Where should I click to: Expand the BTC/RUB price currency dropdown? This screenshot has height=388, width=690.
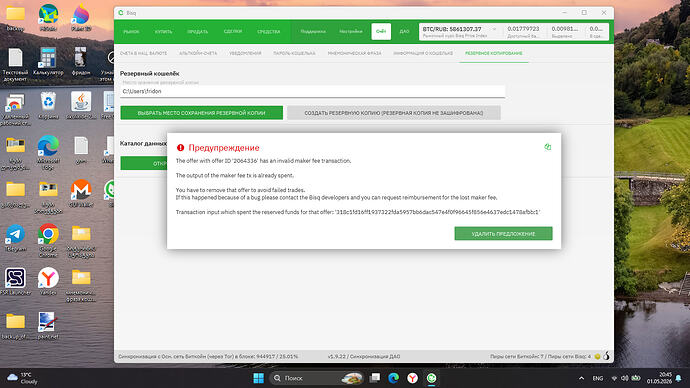click(x=494, y=29)
